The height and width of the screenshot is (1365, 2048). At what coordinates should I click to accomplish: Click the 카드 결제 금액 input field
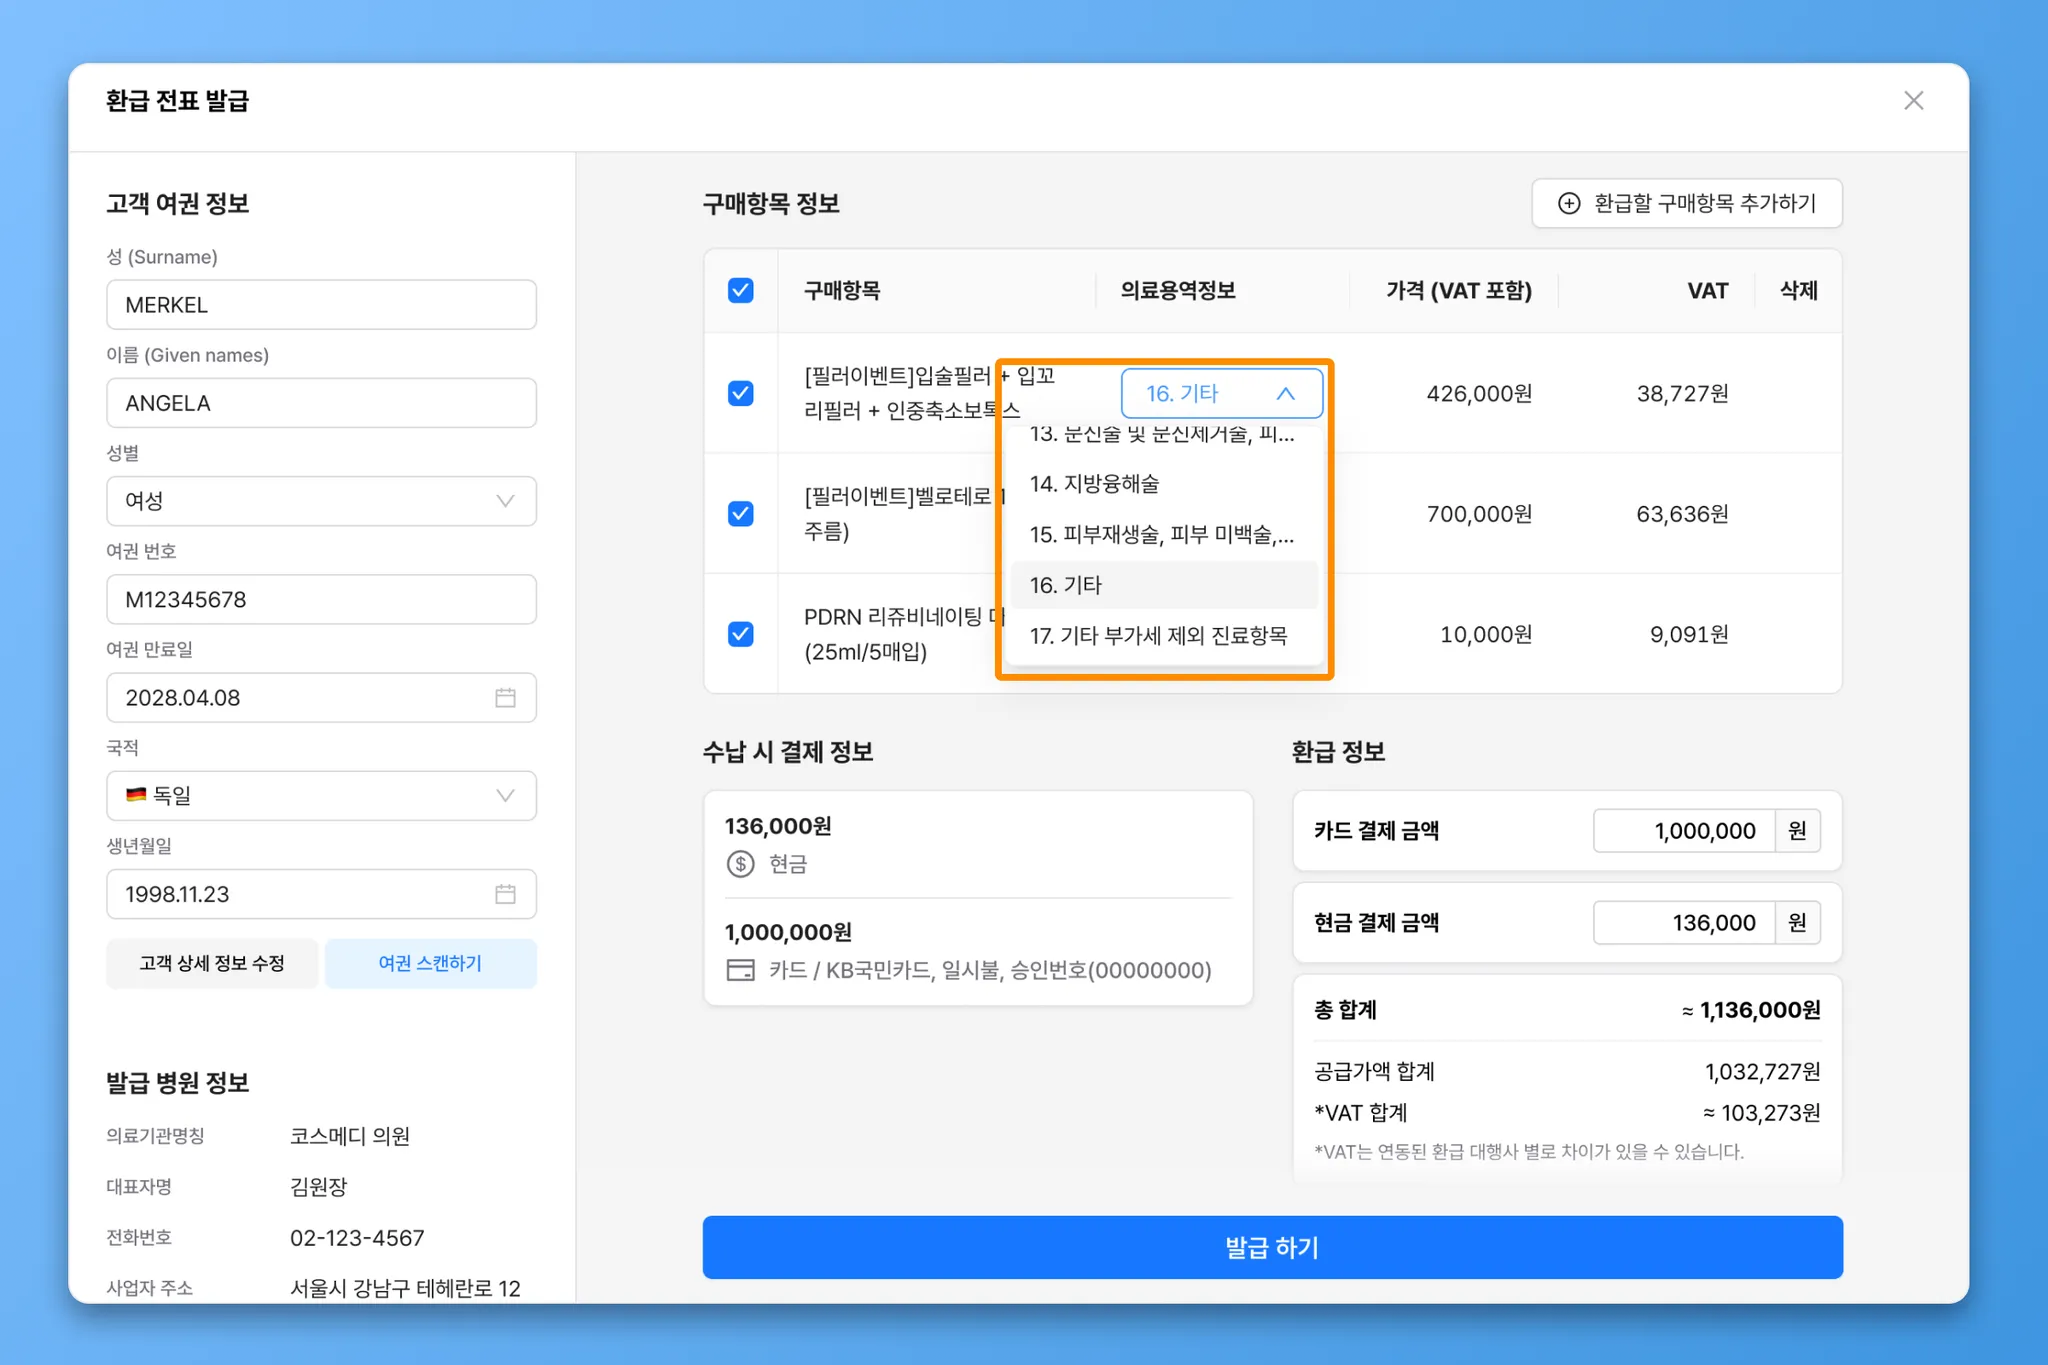pos(1684,830)
